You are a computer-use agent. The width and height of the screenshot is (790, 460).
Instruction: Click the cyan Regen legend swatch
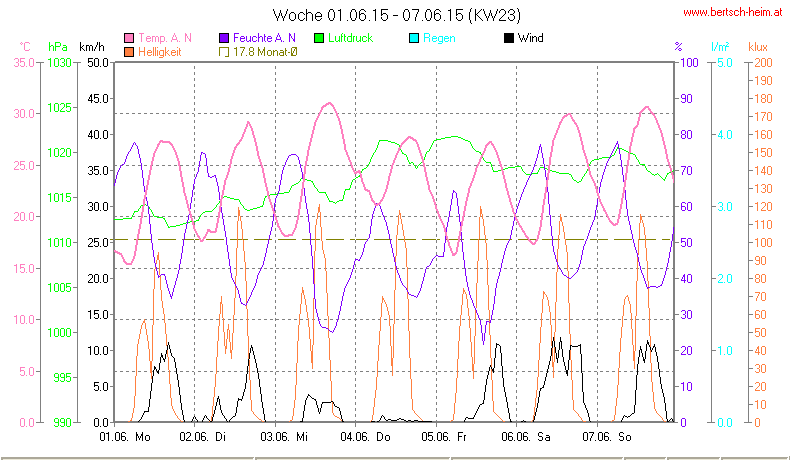pyautogui.click(x=414, y=38)
